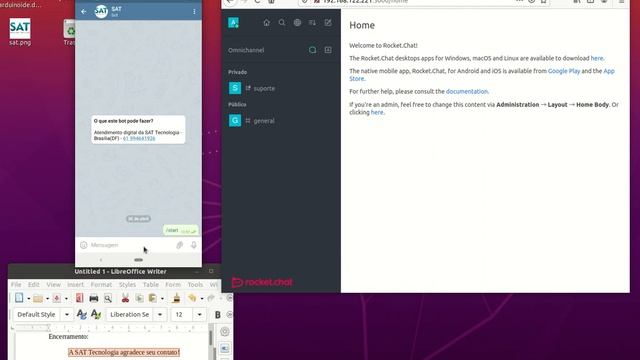The width and height of the screenshot is (640, 360).
Task: Click the microphone voice message icon
Action: (x=194, y=245)
